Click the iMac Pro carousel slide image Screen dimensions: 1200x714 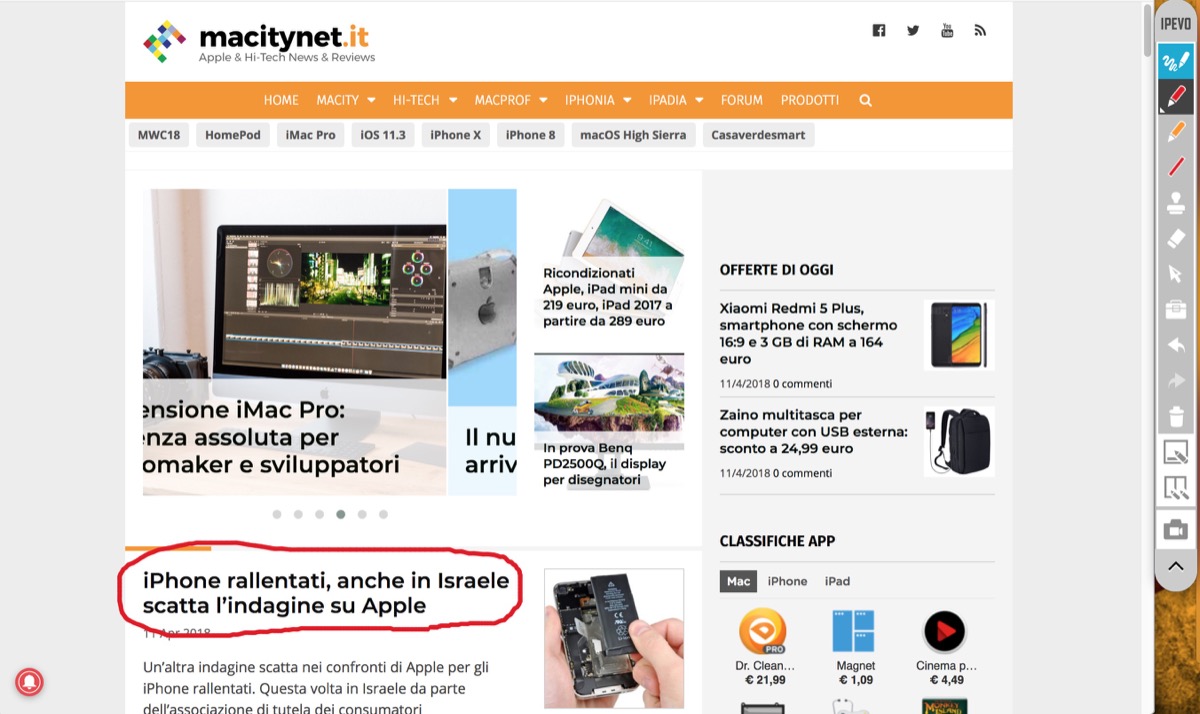(294, 342)
